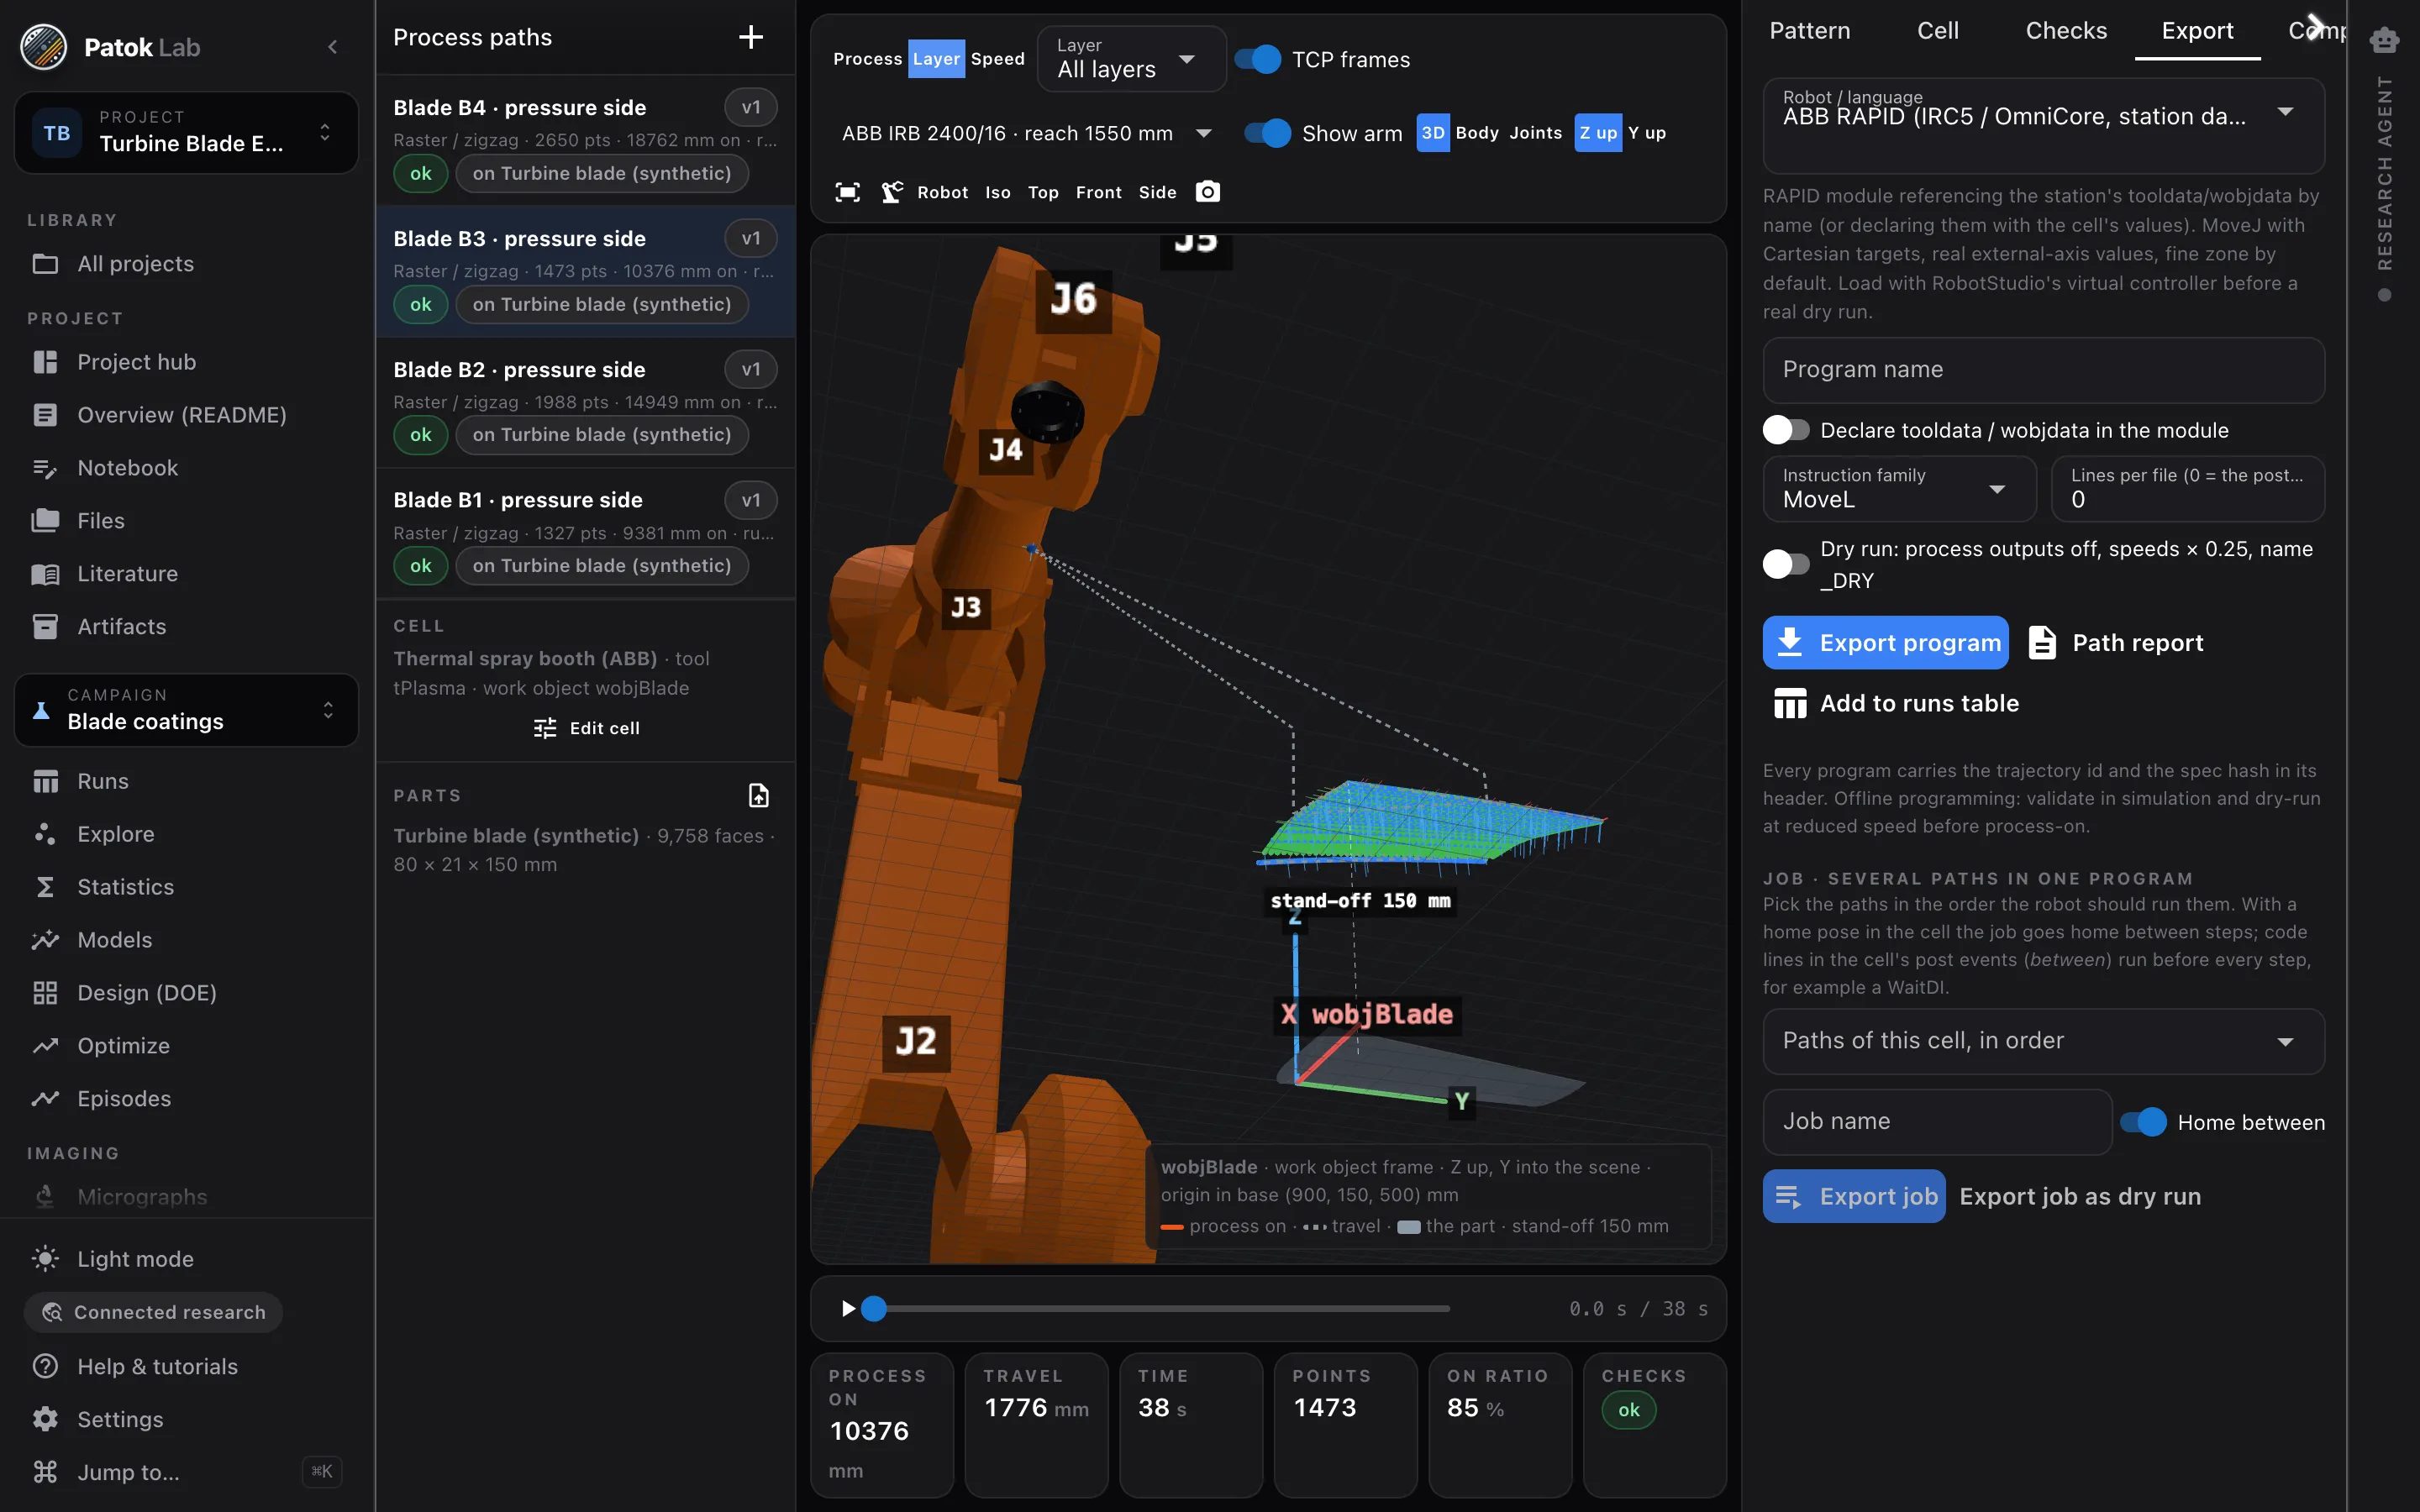
Task: Import a part with the upload file icon
Action: [x=759, y=796]
